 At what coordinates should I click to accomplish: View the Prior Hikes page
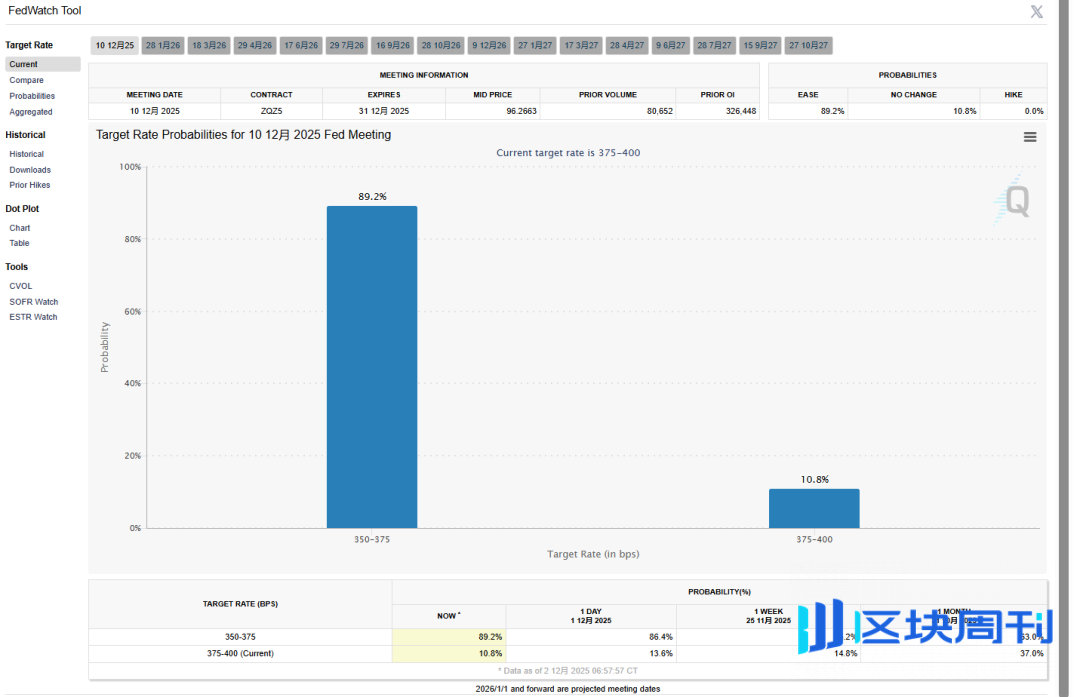click(30, 185)
